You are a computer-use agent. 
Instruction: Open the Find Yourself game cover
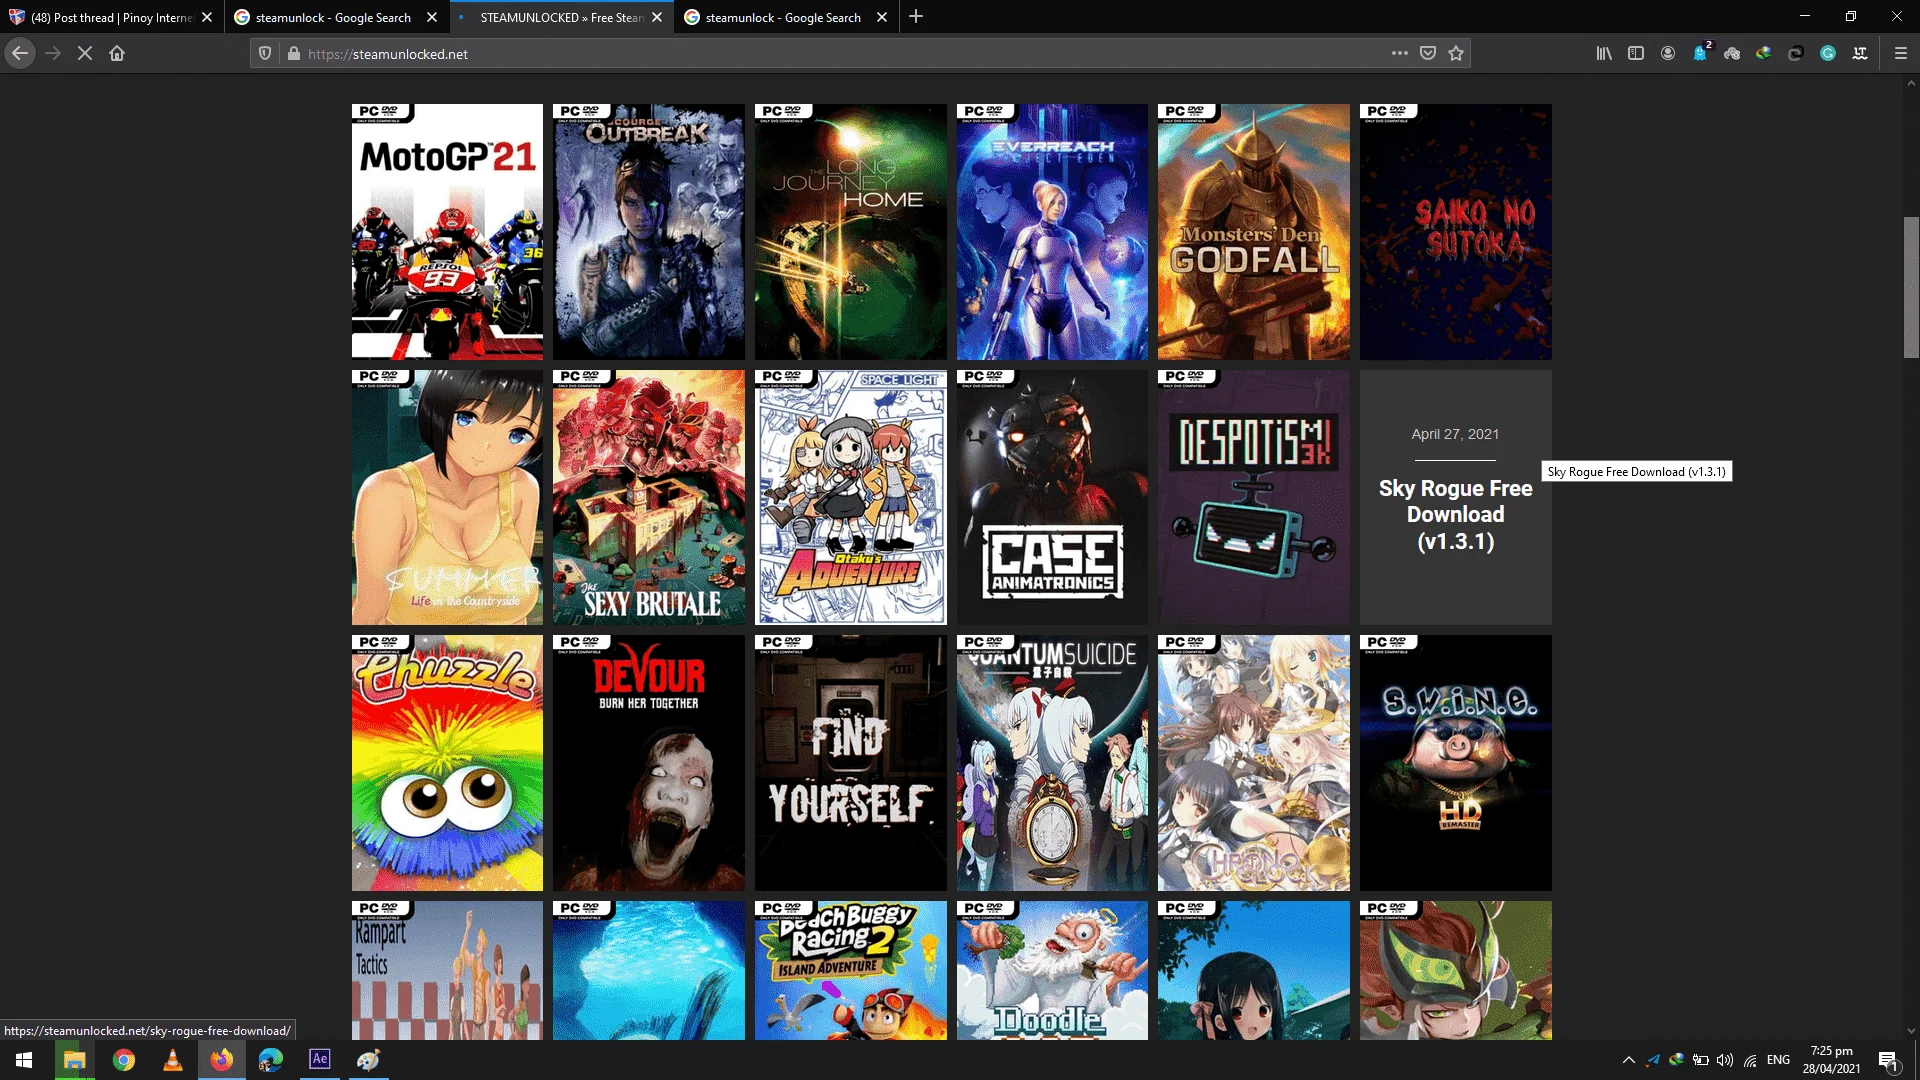(x=851, y=763)
